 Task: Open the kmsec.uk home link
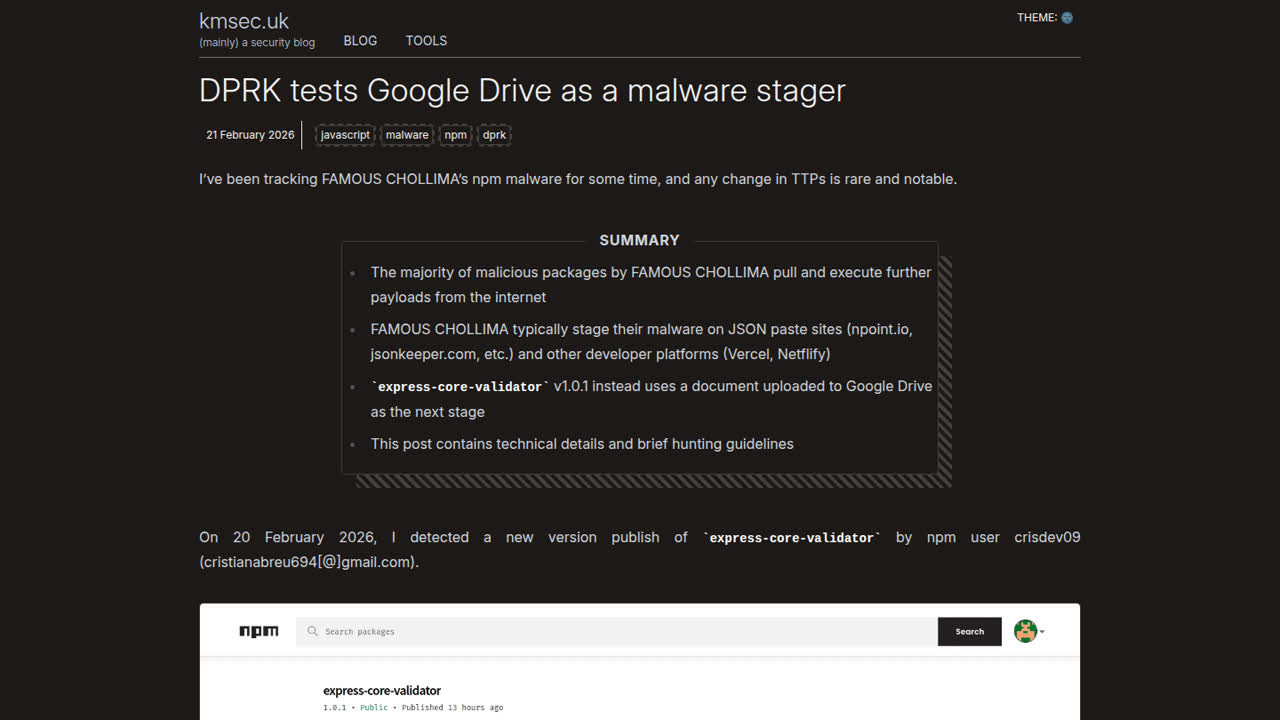[x=244, y=21]
